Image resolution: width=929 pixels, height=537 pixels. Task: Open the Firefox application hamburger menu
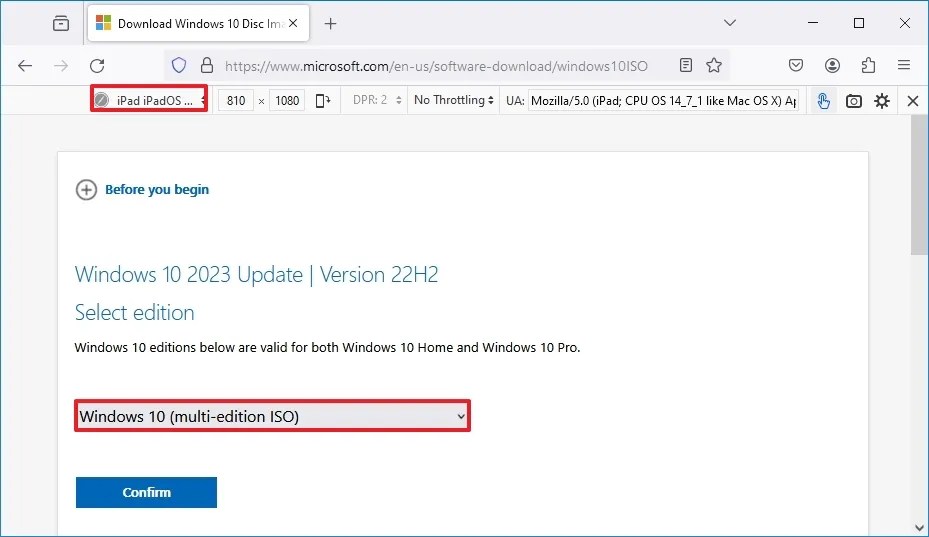(x=904, y=65)
